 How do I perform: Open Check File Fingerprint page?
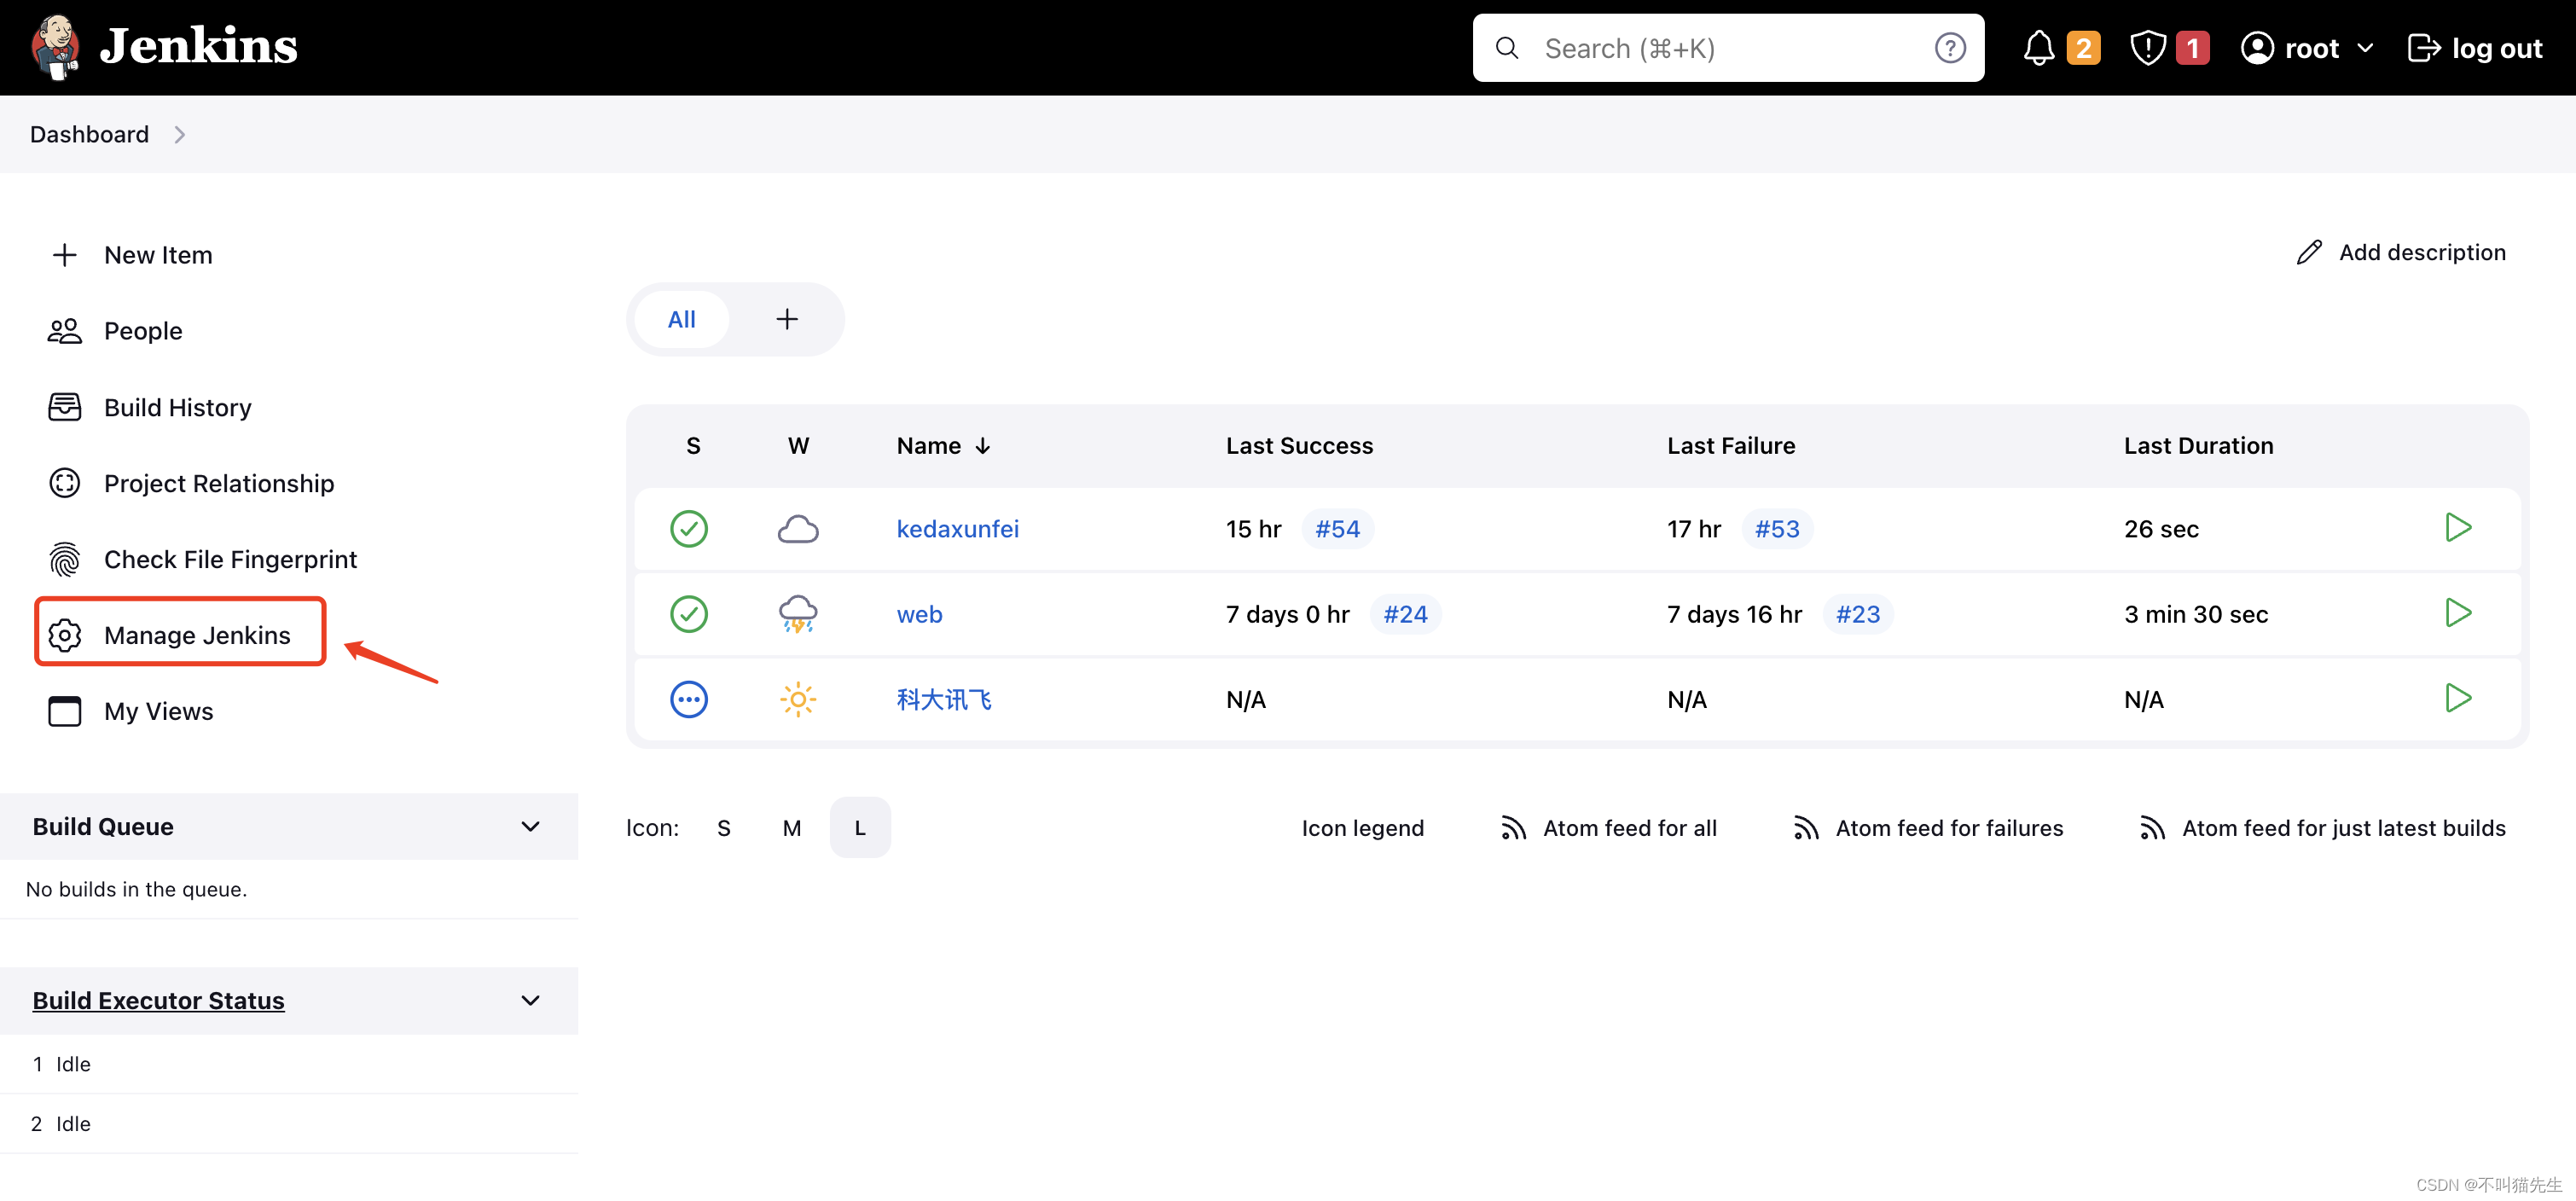[229, 559]
